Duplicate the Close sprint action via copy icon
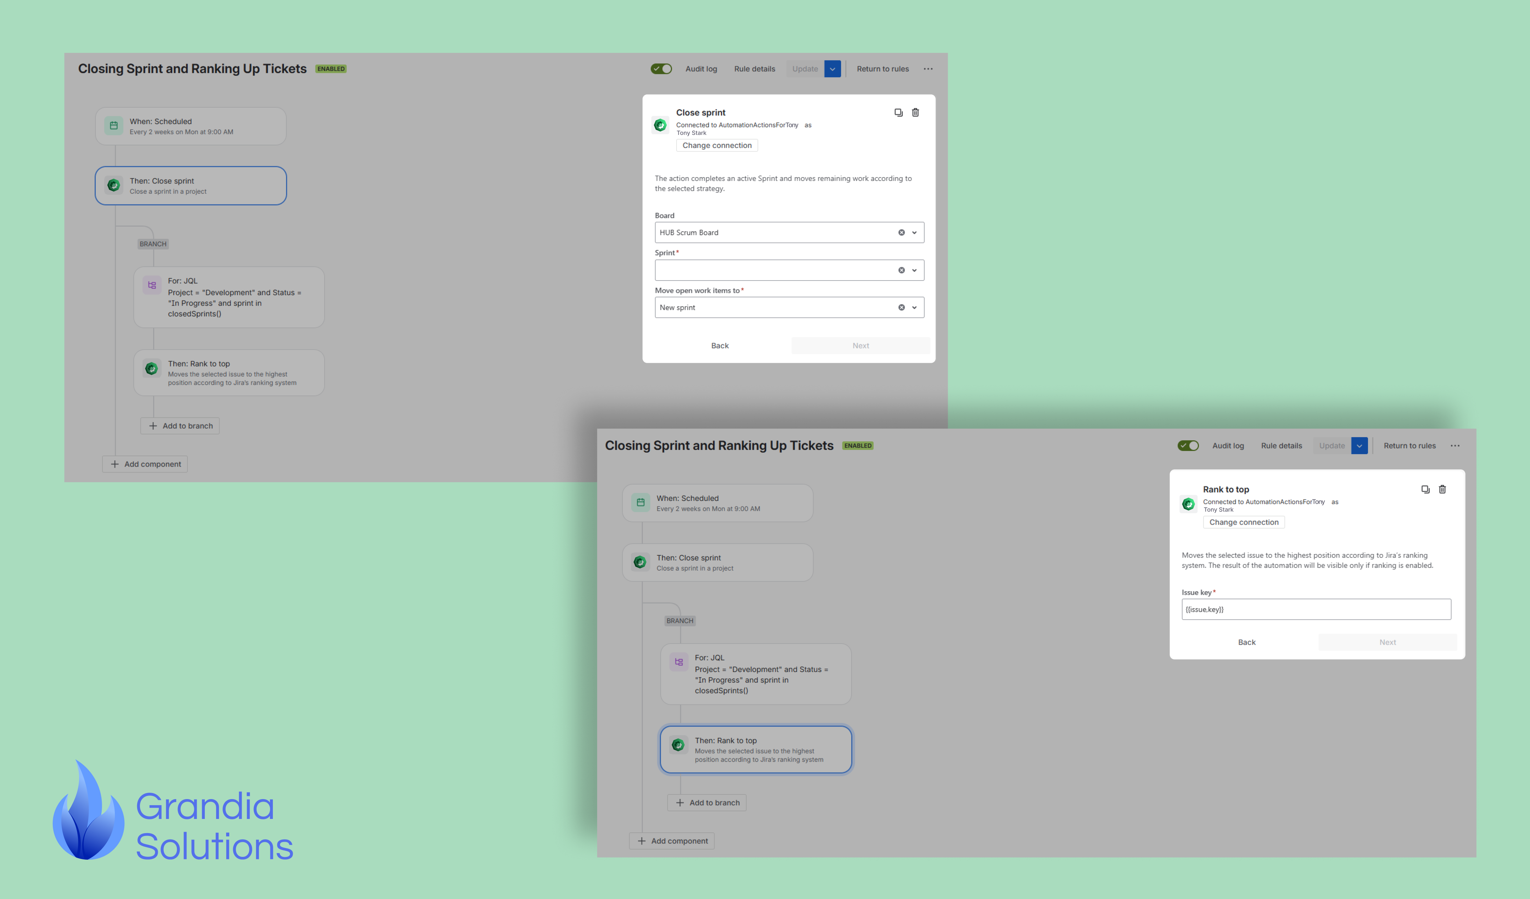This screenshot has height=899, width=1530. (x=898, y=112)
